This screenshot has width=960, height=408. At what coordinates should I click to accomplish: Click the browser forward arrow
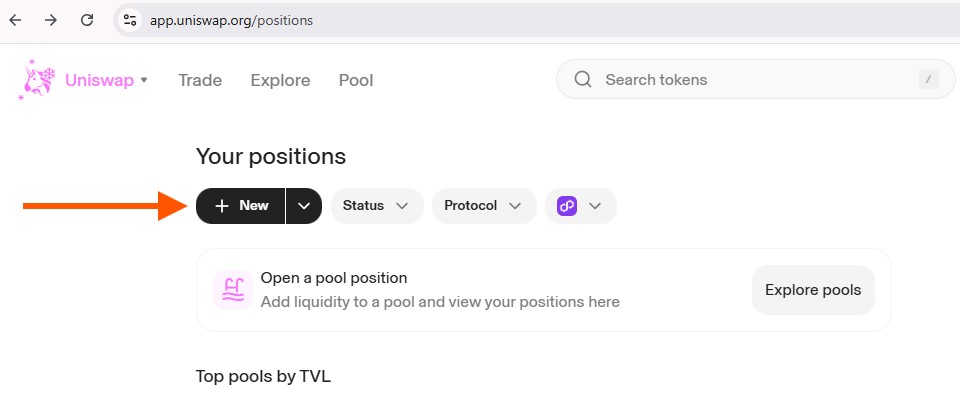pyautogui.click(x=51, y=20)
